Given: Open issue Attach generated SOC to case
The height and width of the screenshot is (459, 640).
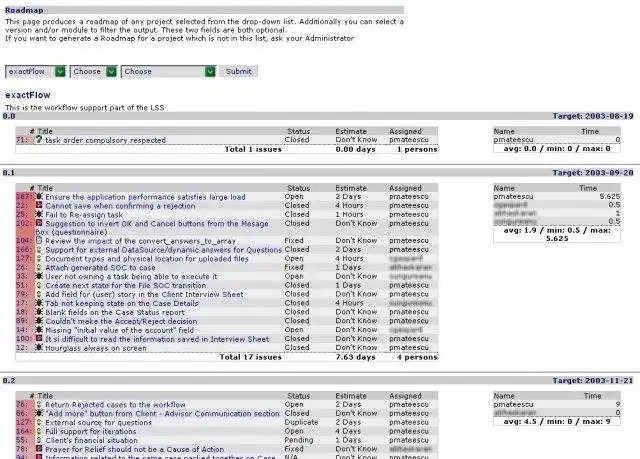Looking at the screenshot, I should [x=100, y=268].
